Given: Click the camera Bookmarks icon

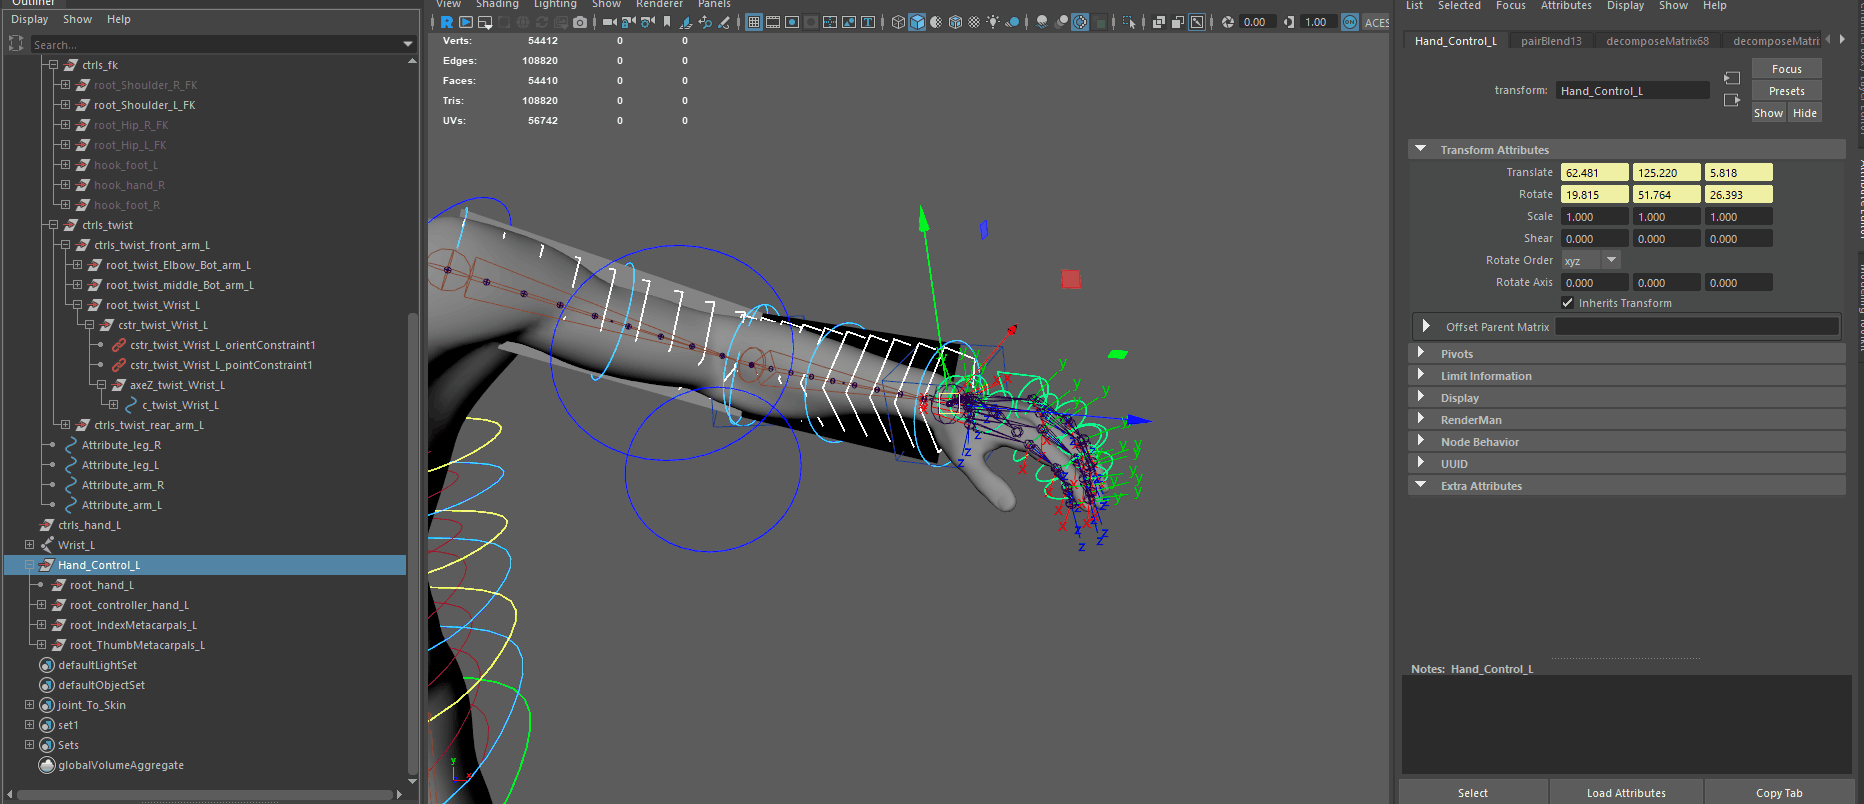Looking at the screenshot, I should pos(667,22).
